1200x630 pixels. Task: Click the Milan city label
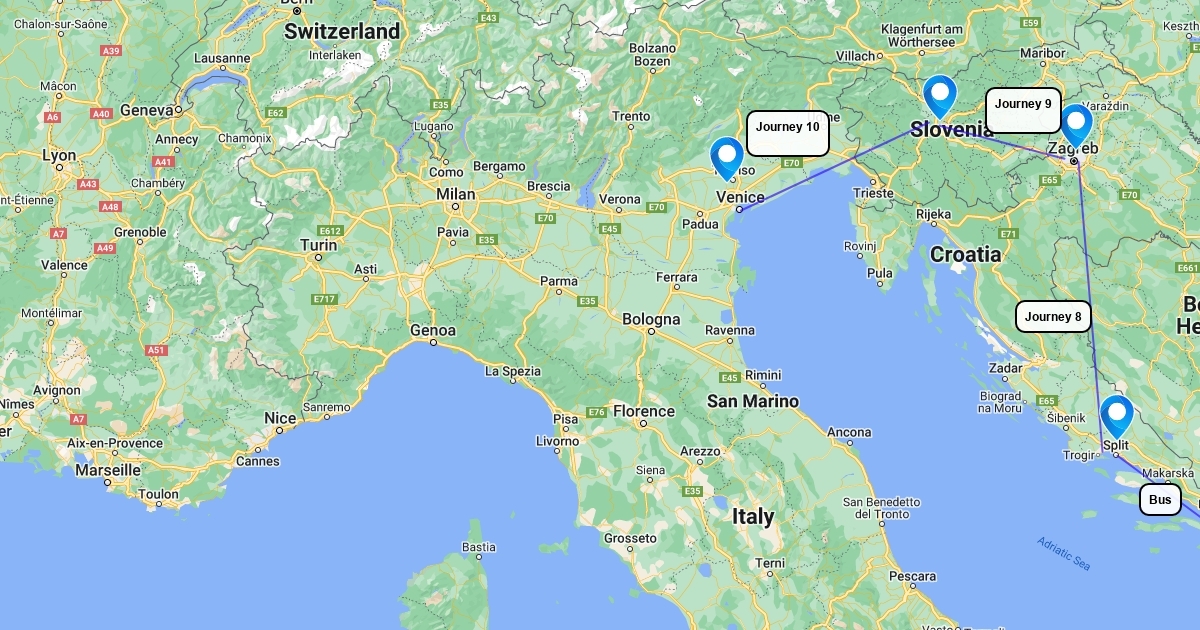pos(455,194)
